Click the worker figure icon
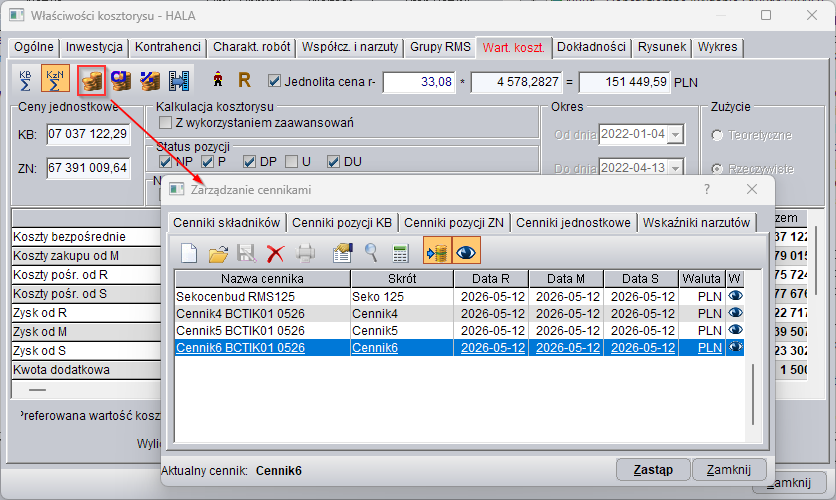The image size is (836, 500). click(x=218, y=80)
